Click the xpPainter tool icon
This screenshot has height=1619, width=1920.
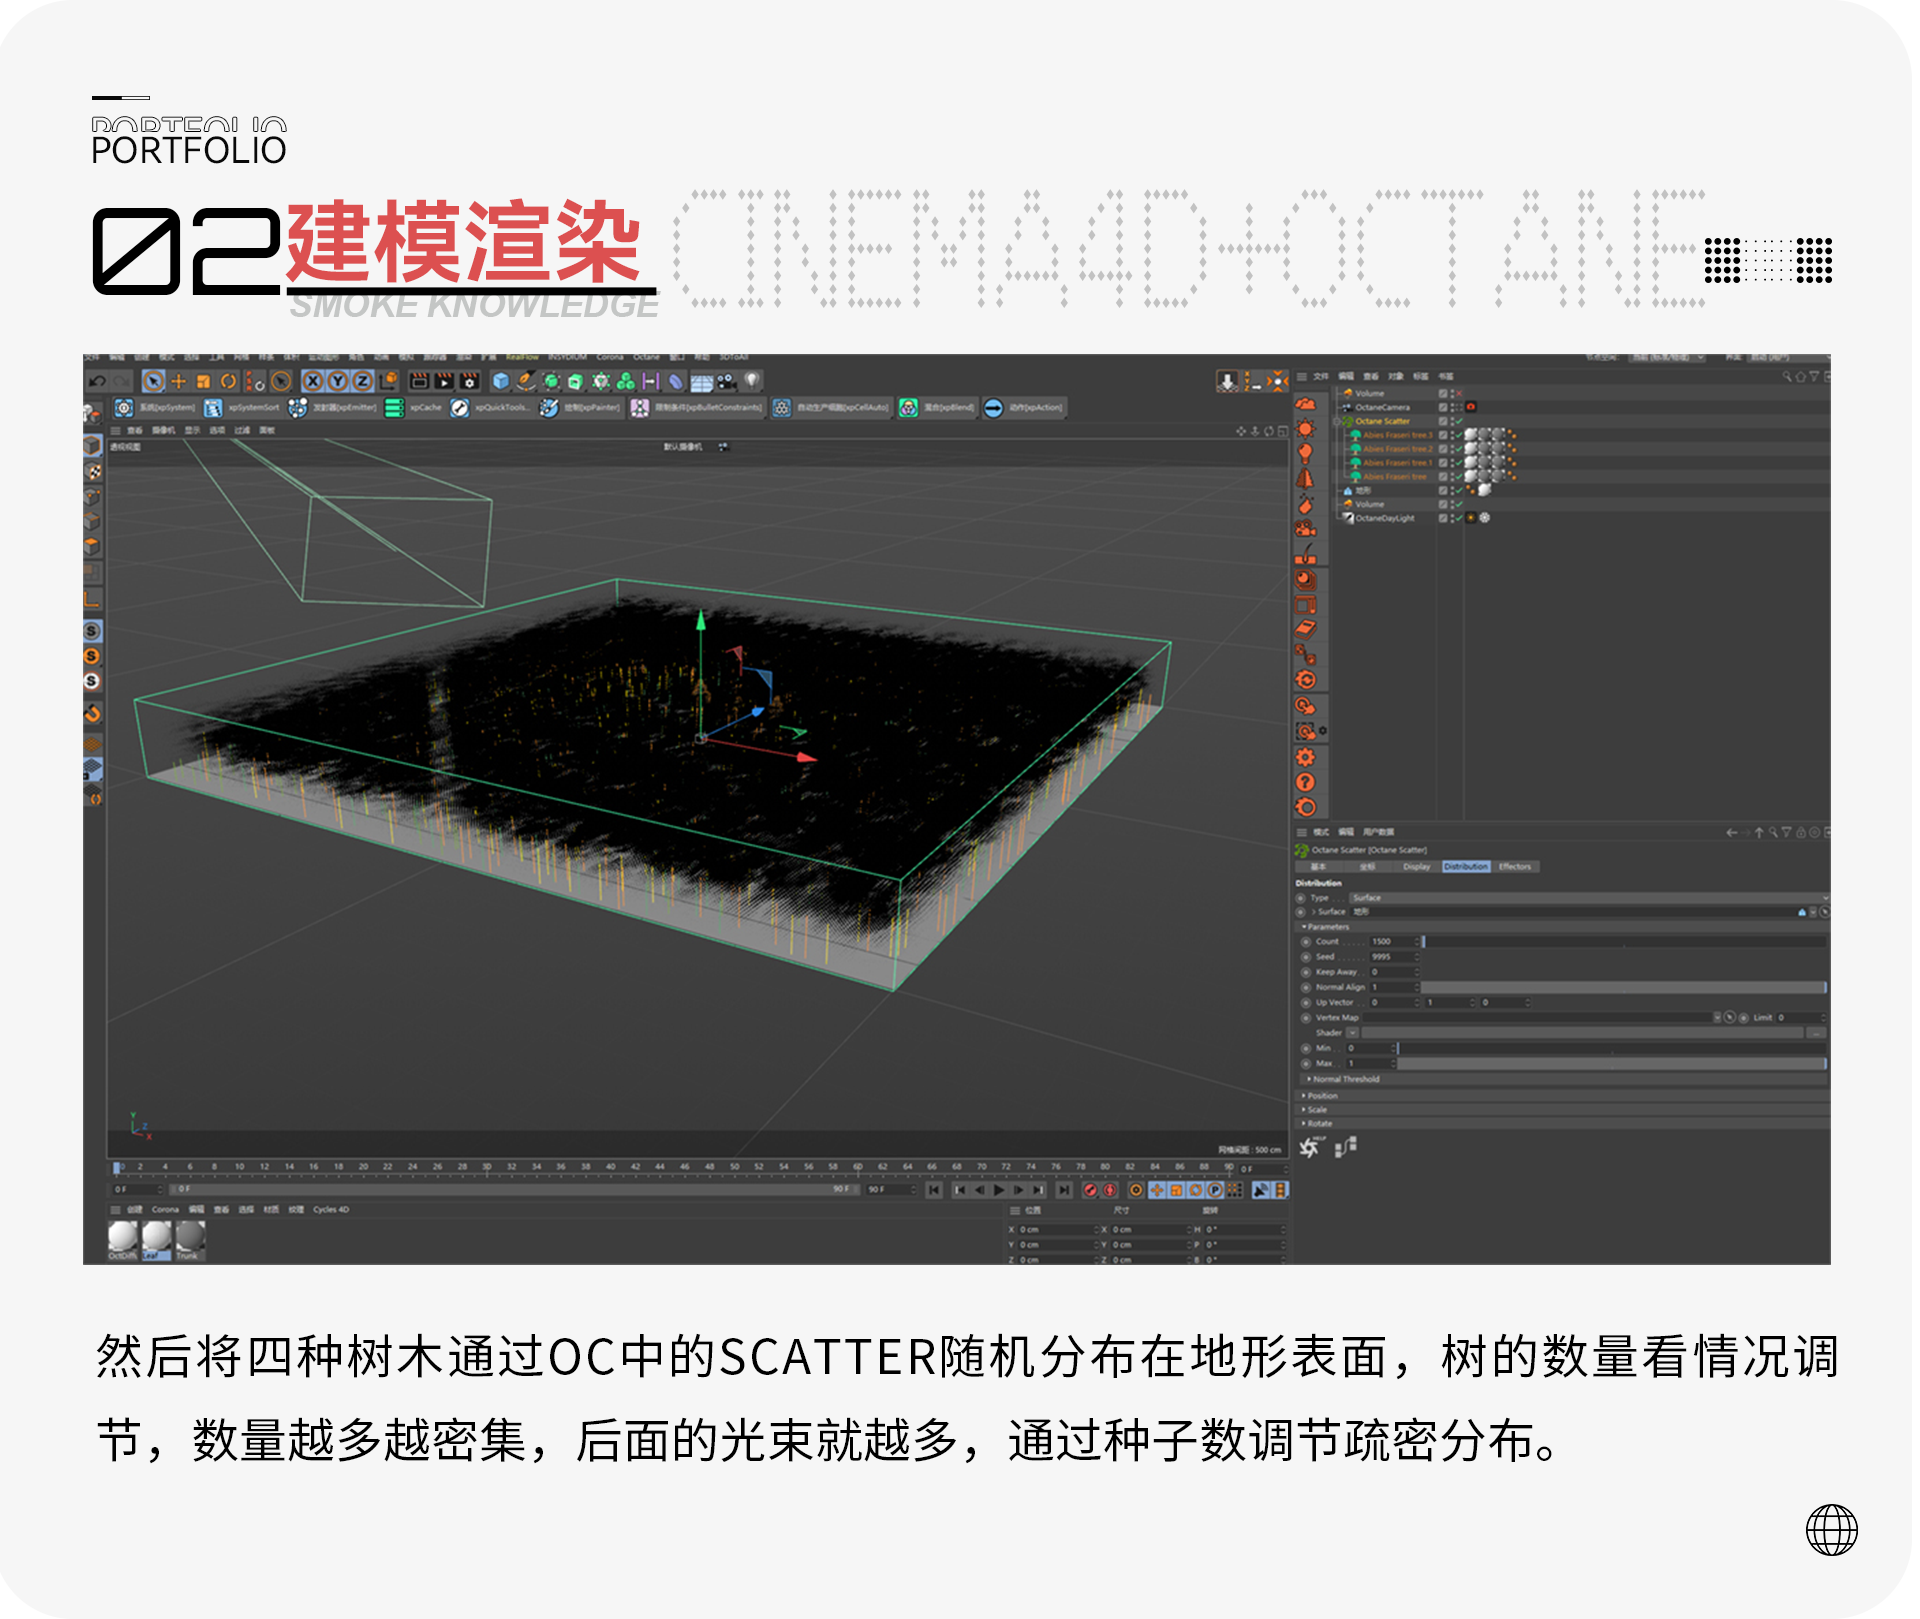point(550,408)
